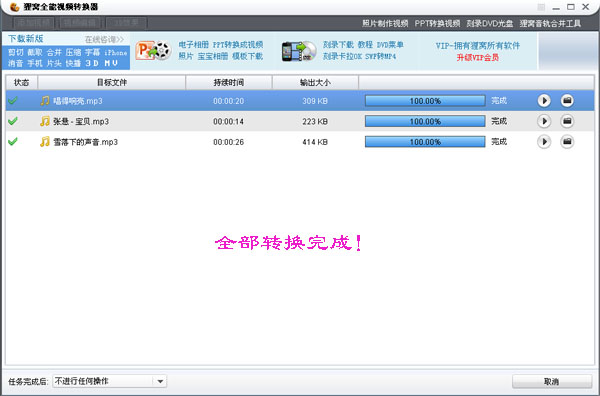Click the 消音 link in blue panel
600x396 pixels.
click(x=16, y=63)
